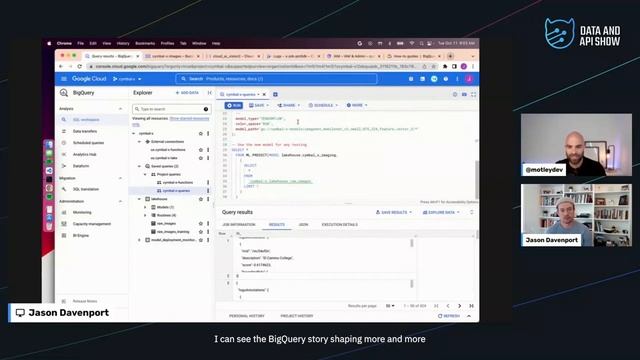Collapse the External connections node
The width and height of the screenshot is (640, 360).
coord(139,142)
